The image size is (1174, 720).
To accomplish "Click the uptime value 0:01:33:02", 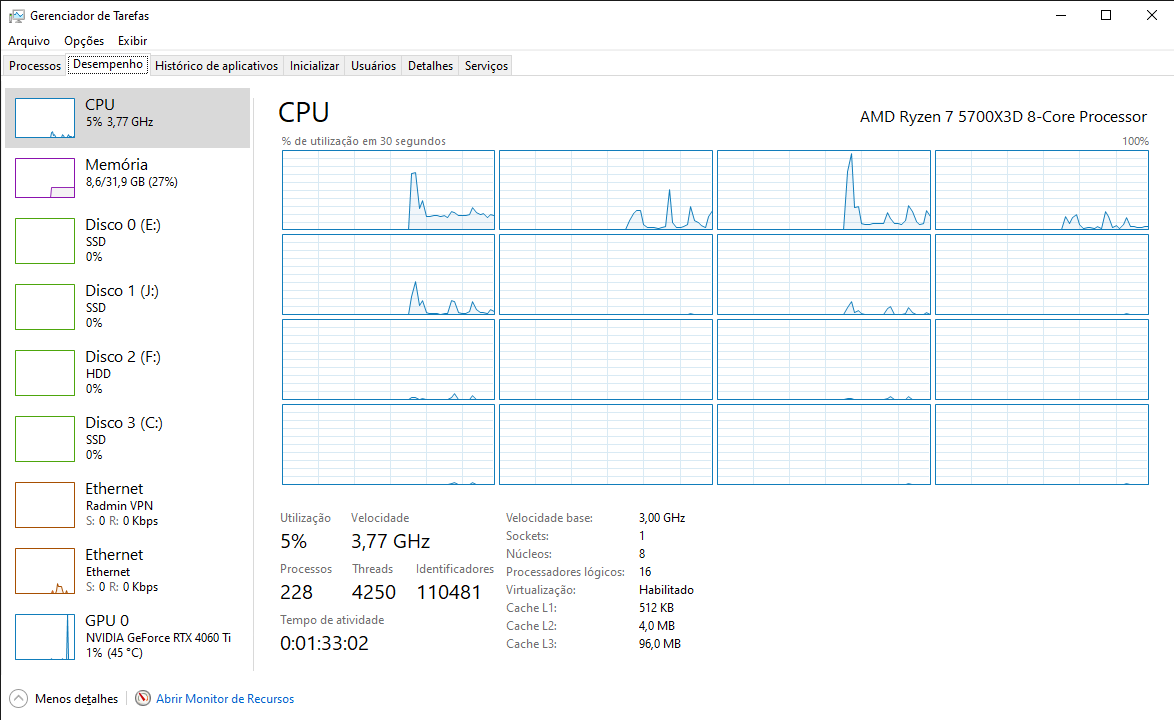I will 324,643.
